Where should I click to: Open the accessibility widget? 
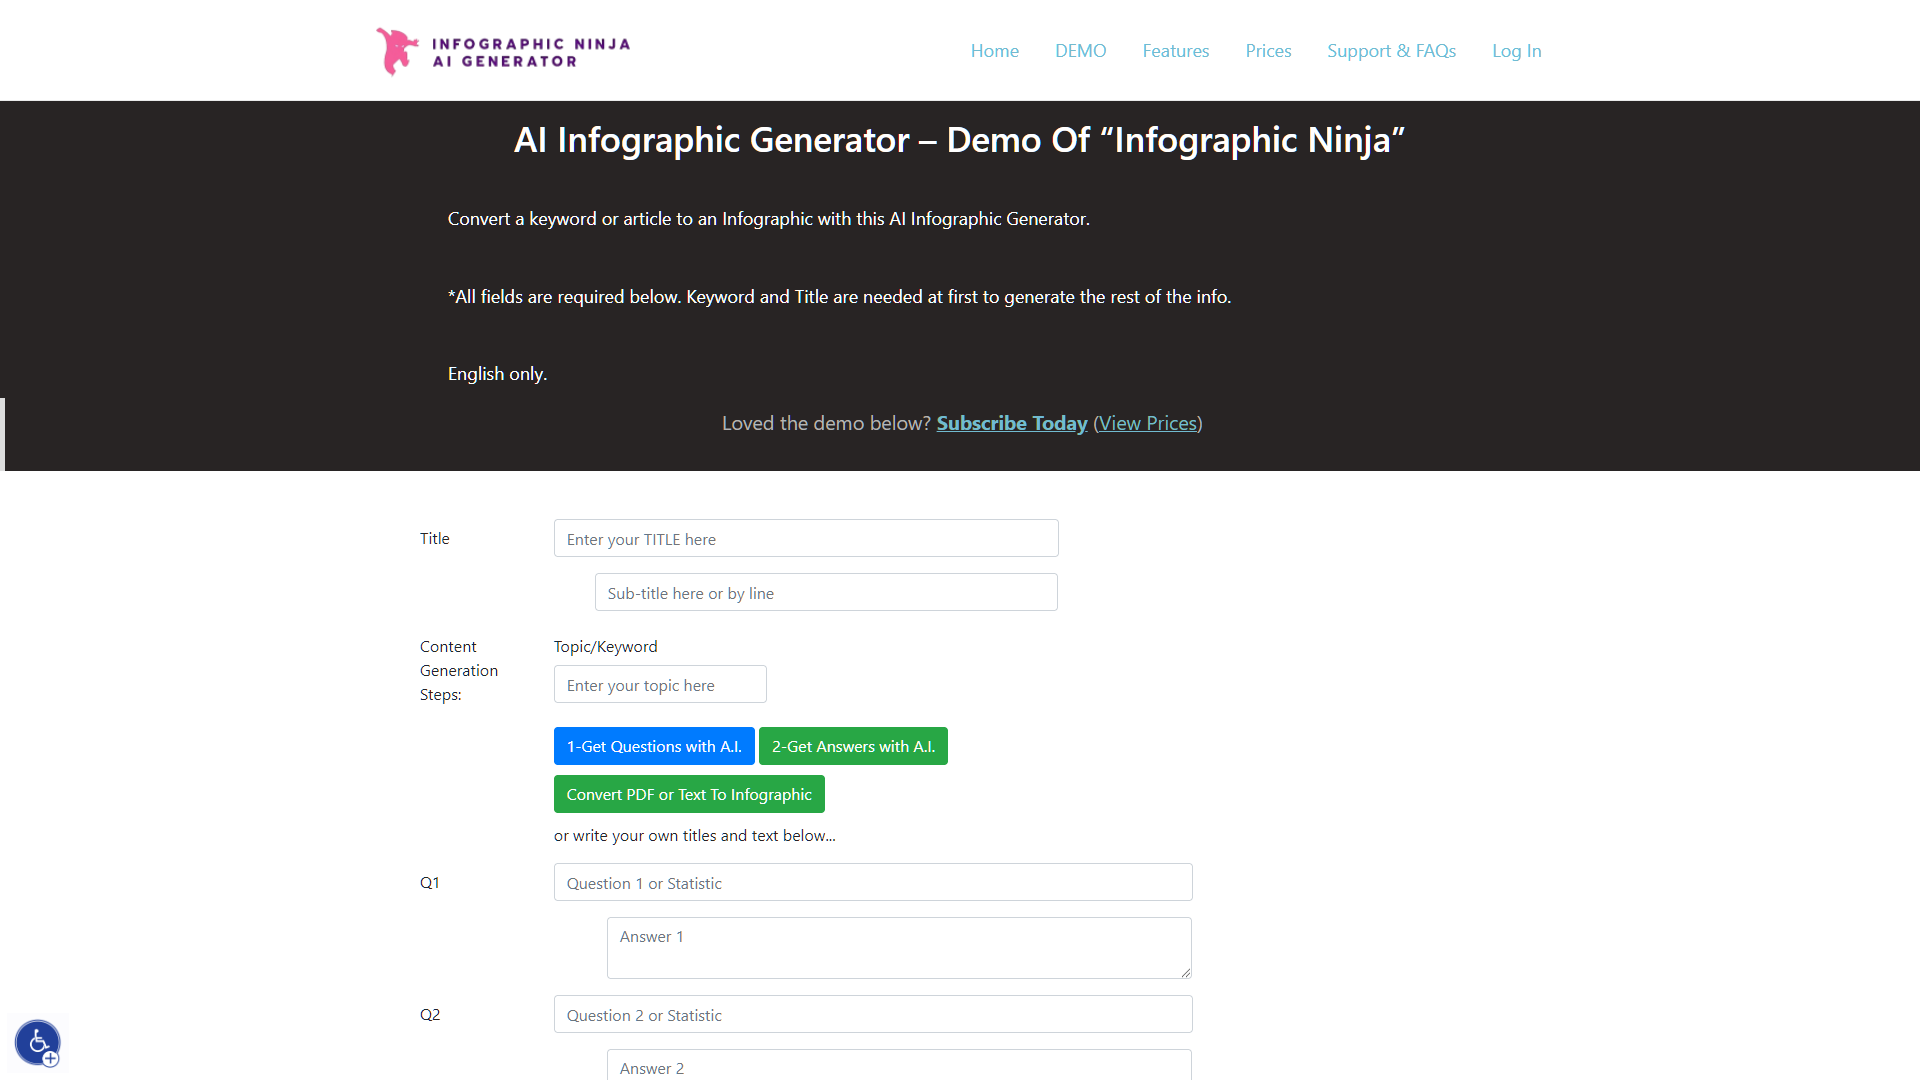(x=37, y=1042)
